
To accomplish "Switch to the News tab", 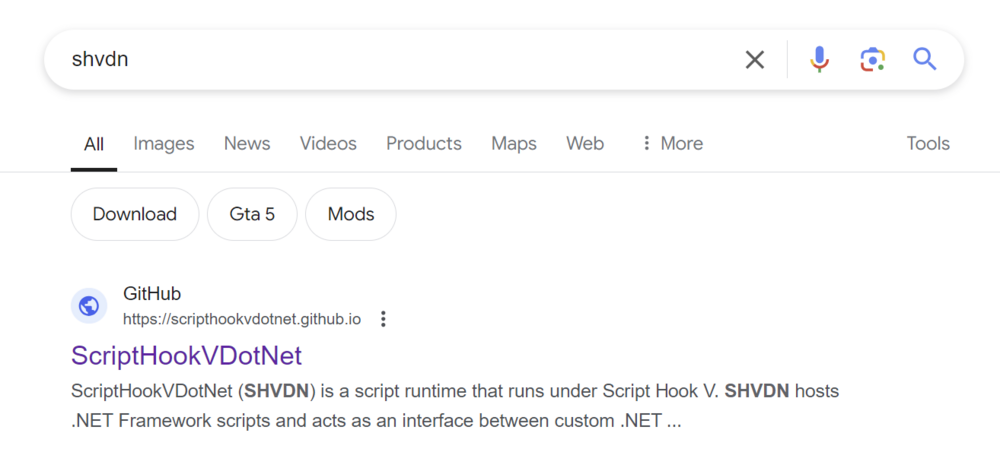I will 247,144.
